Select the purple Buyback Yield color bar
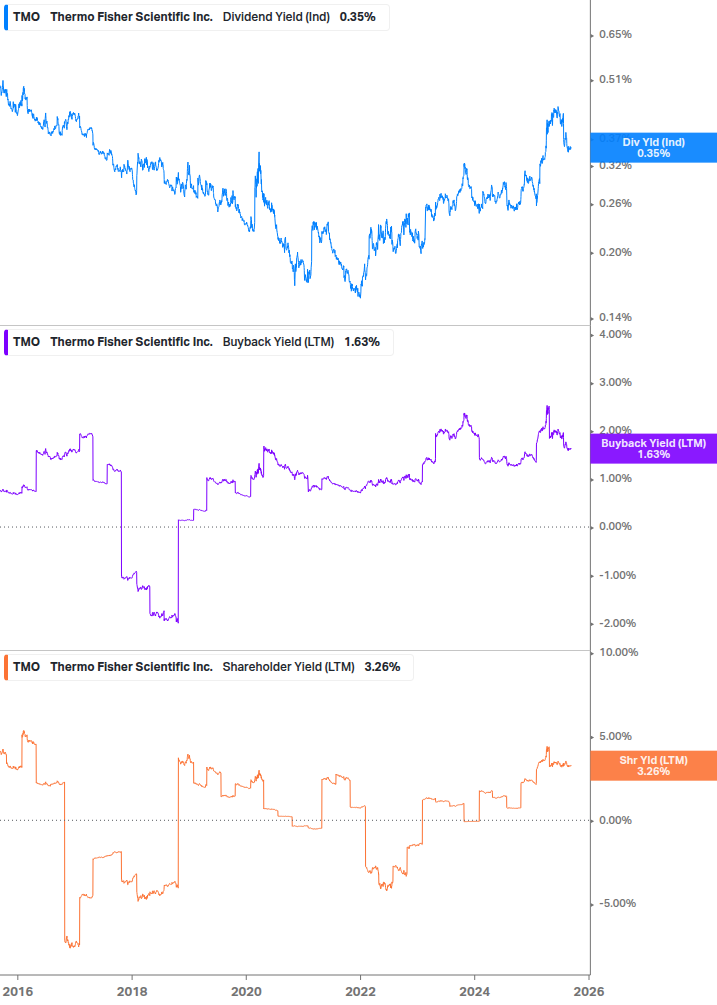The height and width of the screenshot is (1005, 717). tap(6, 342)
